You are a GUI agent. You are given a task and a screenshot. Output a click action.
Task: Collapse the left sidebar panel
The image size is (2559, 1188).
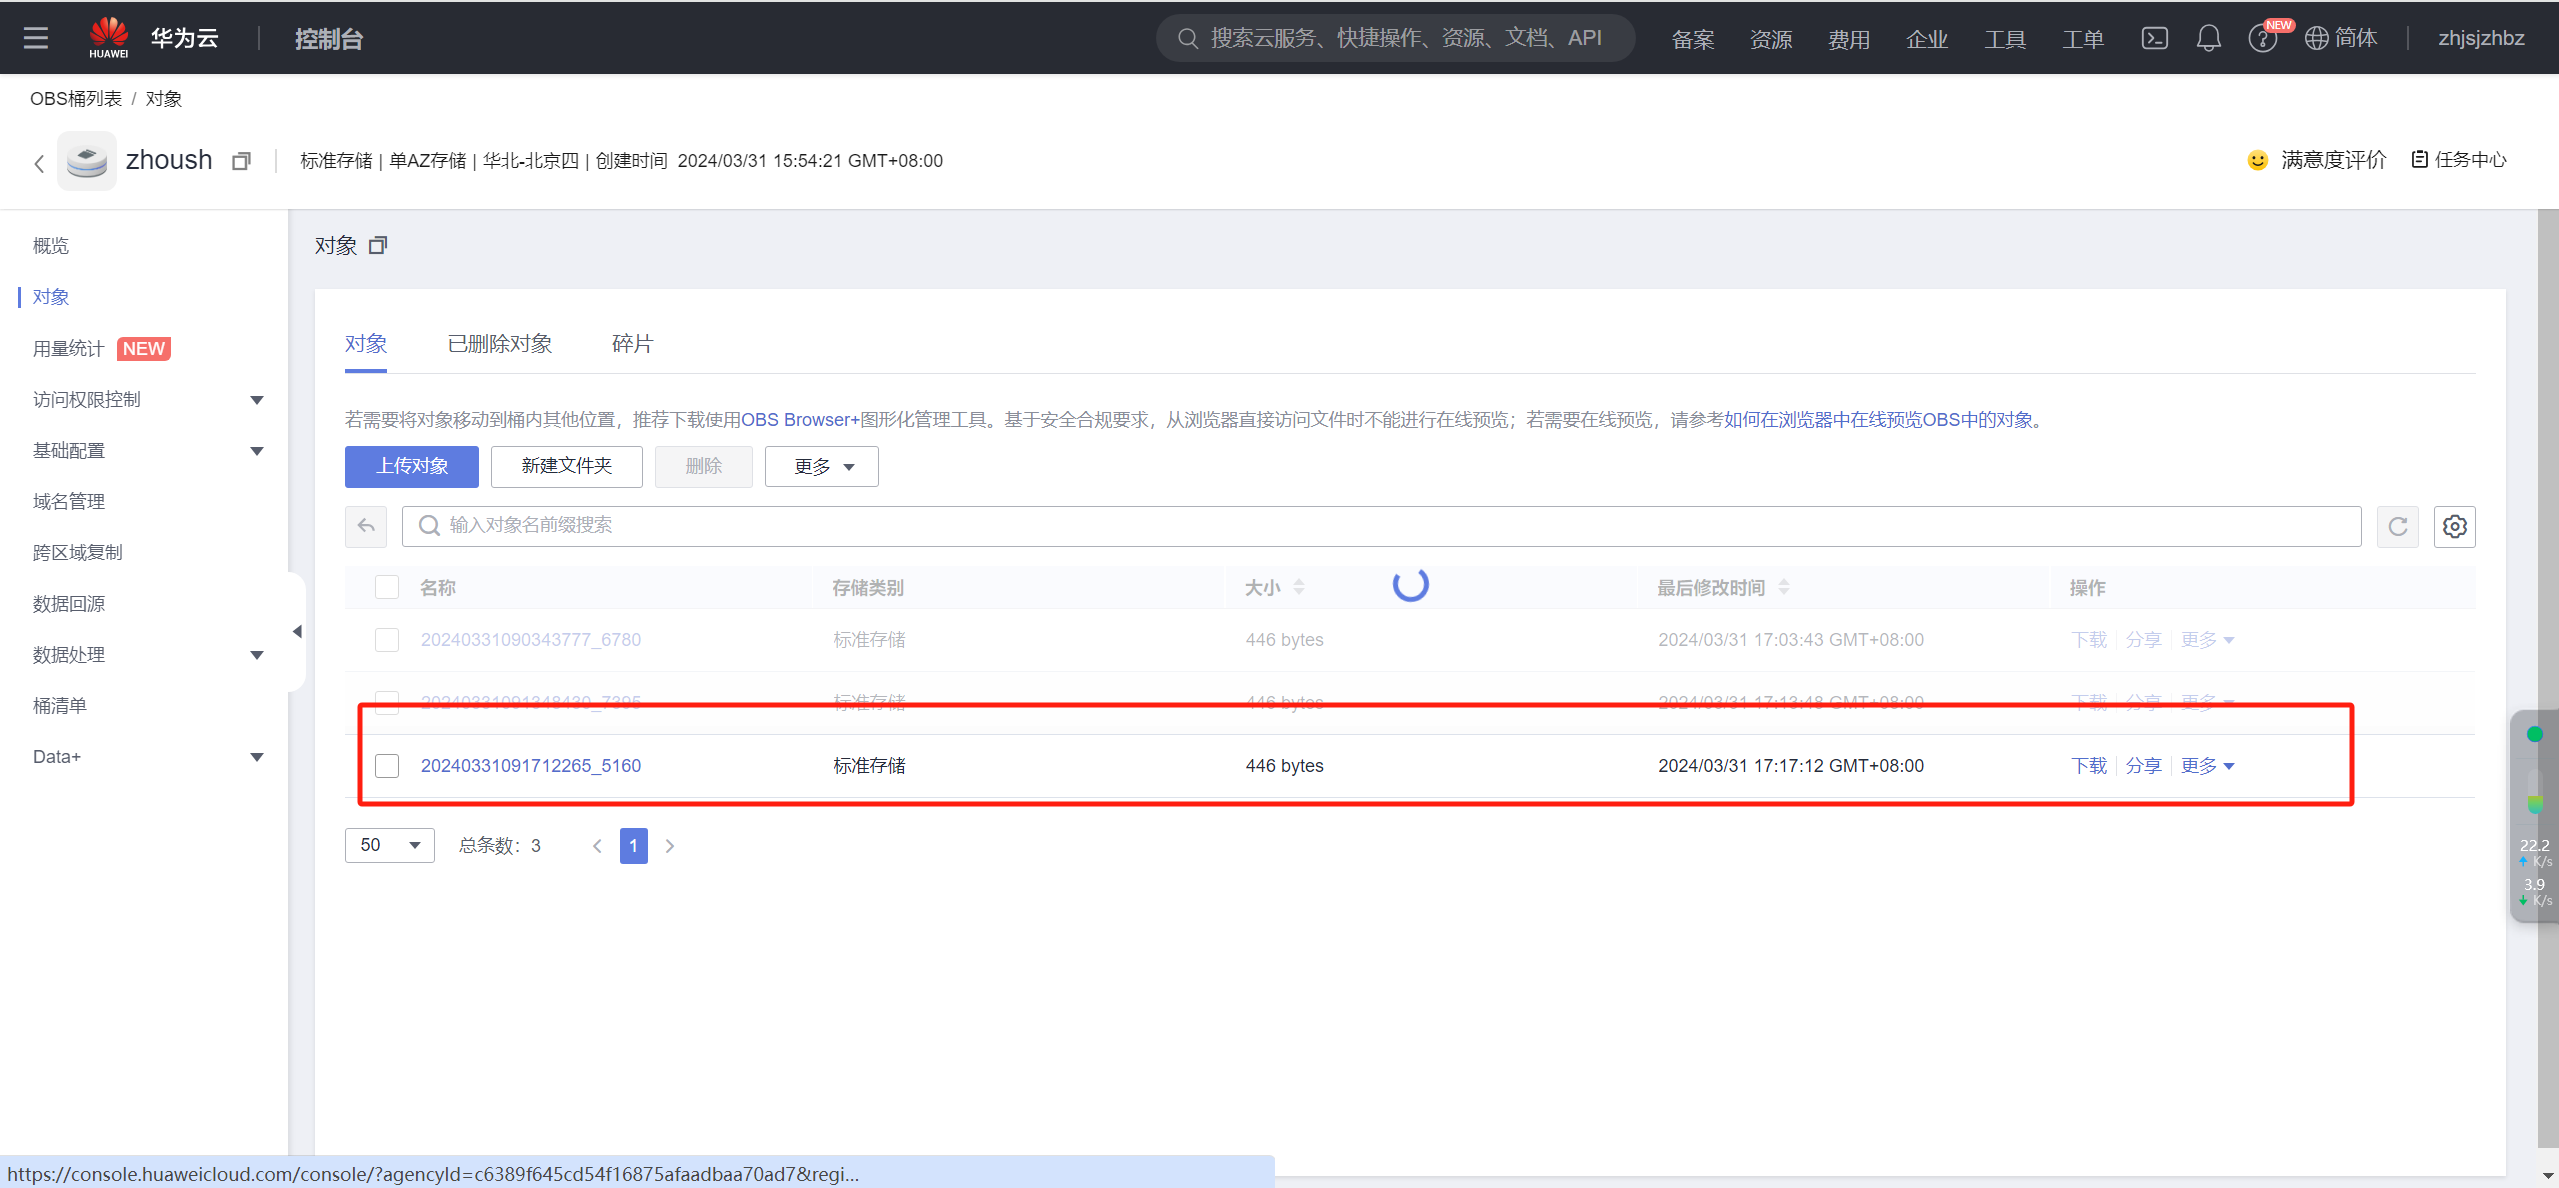tap(297, 632)
